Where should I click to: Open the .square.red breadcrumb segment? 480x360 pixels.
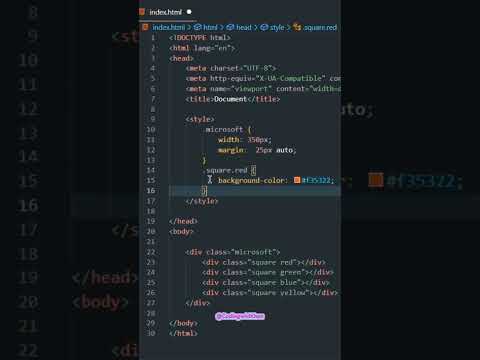coord(315,27)
